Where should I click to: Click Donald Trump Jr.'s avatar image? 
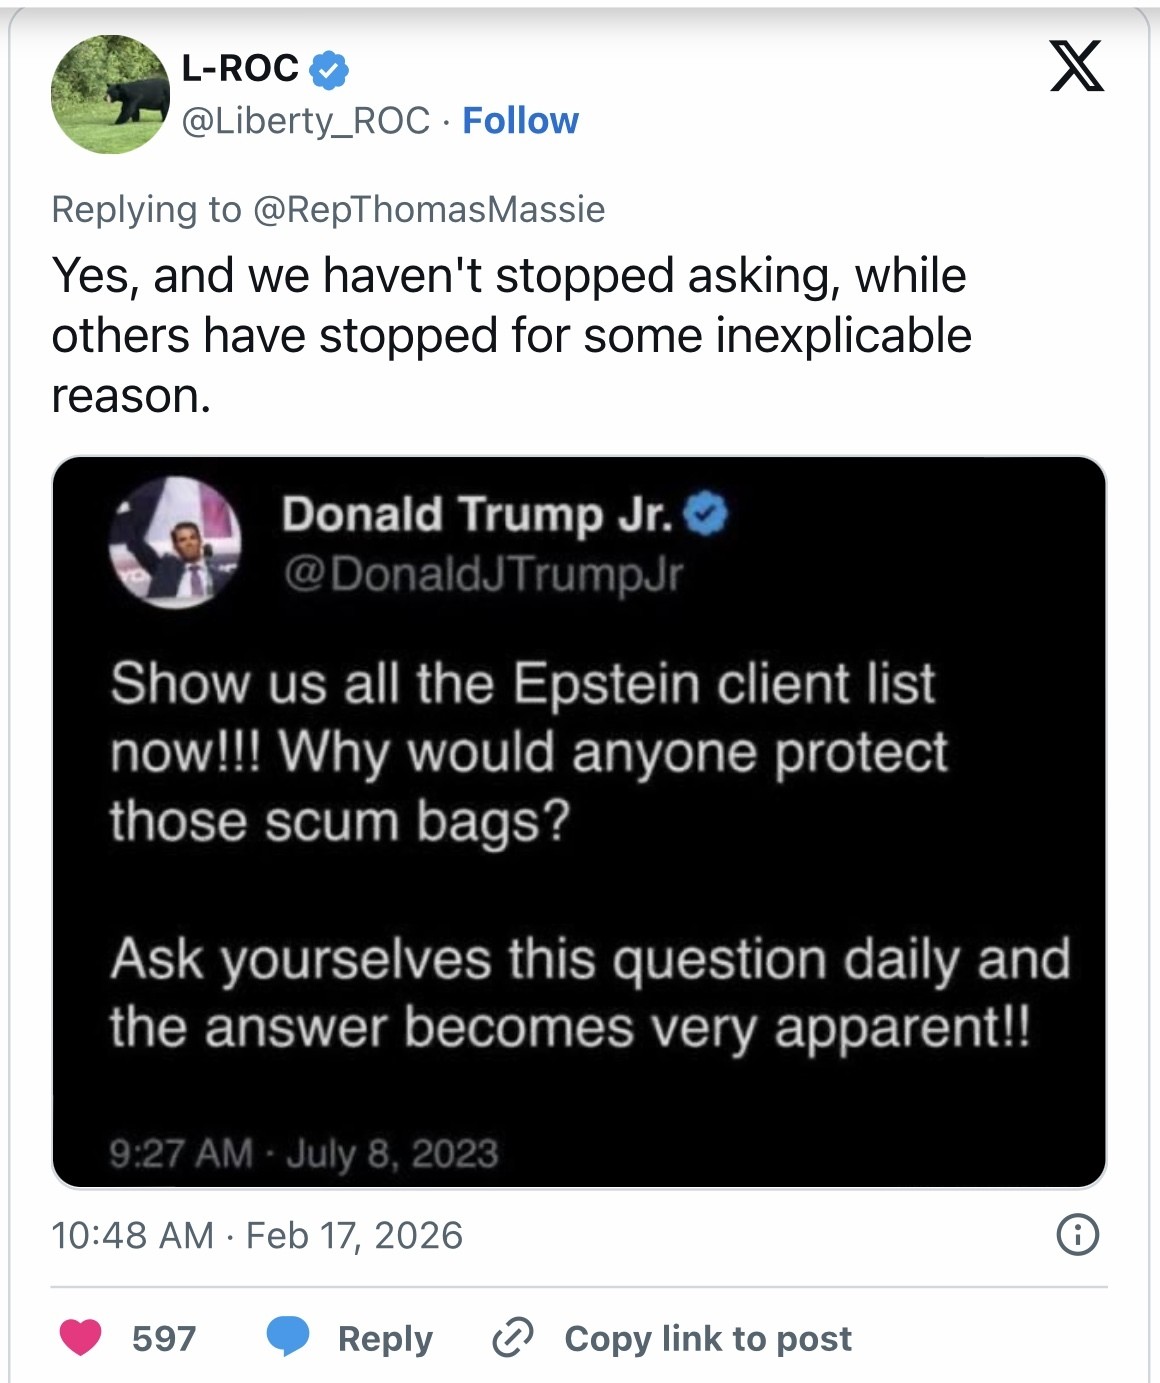[x=175, y=543]
